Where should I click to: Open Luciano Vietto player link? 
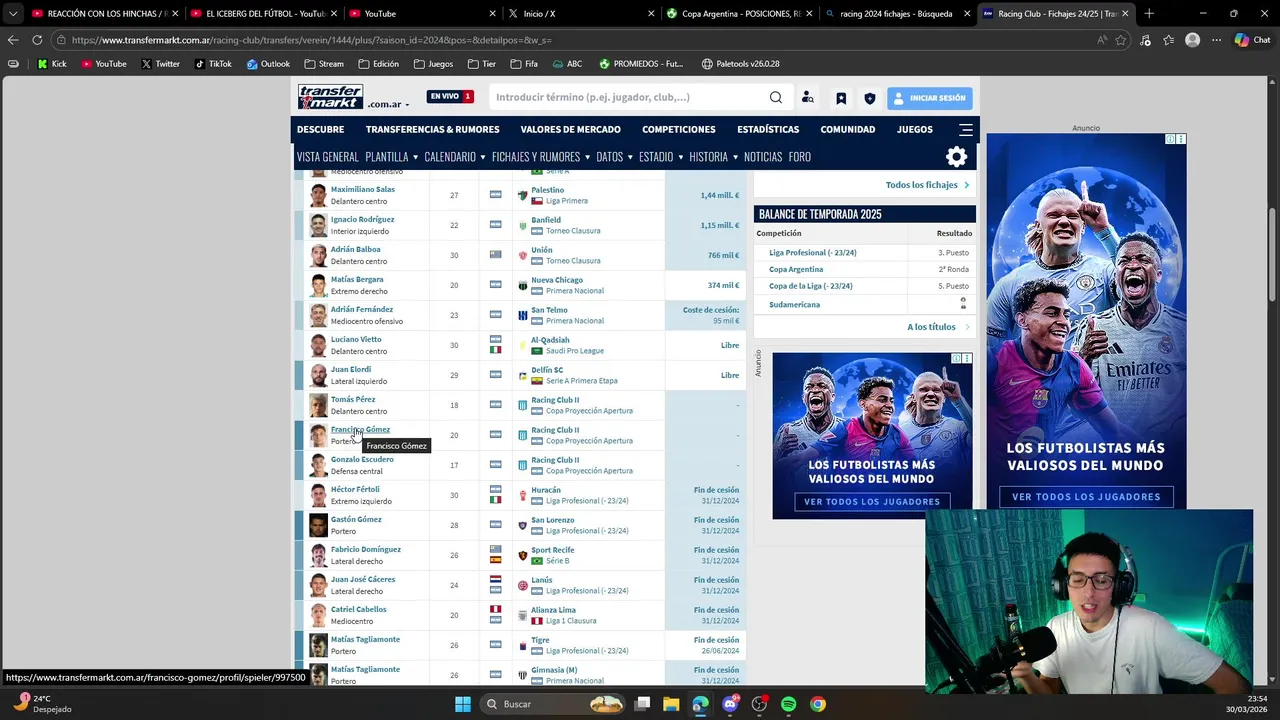tap(356, 339)
